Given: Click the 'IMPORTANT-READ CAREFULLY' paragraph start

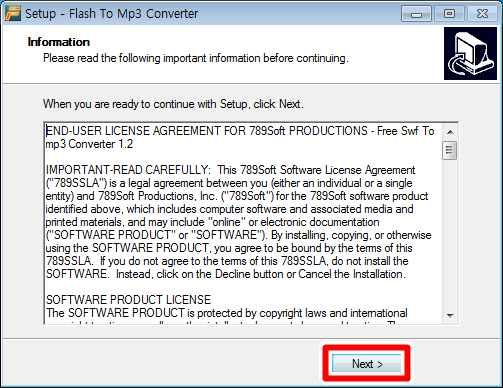Looking at the screenshot, I should pyautogui.click(x=128, y=170).
